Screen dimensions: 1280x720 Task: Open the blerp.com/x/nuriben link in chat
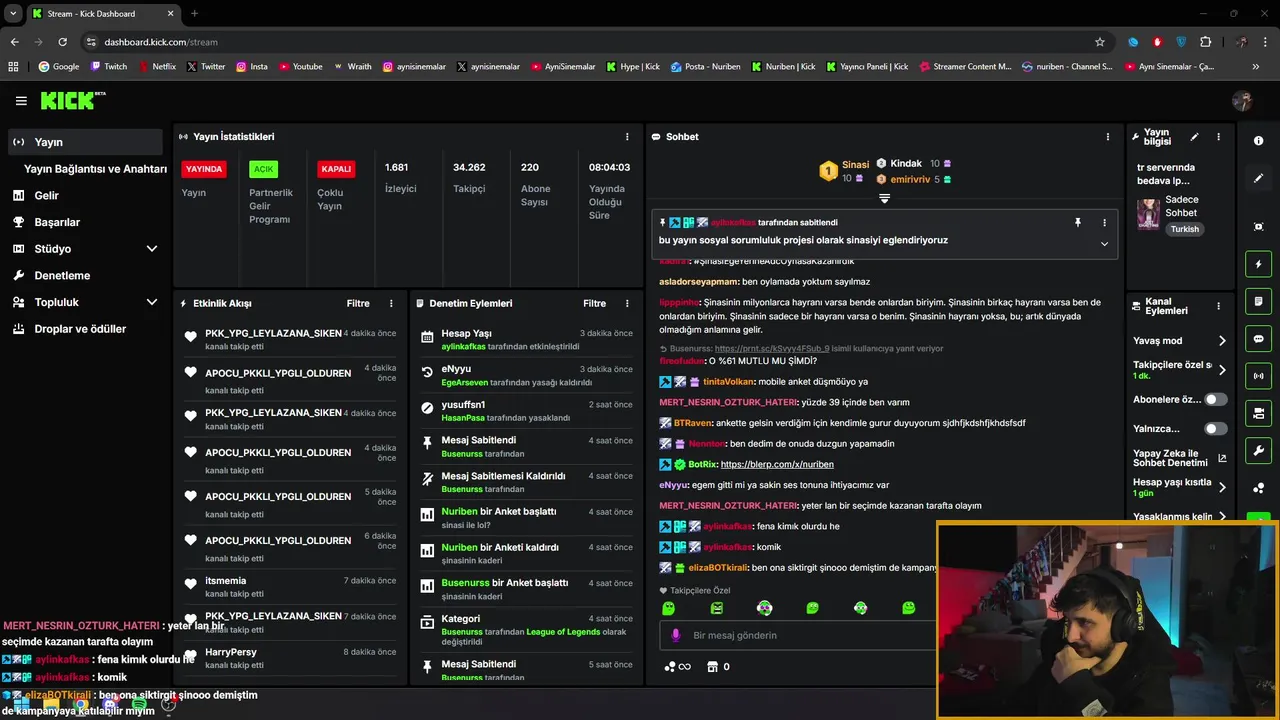[776, 464]
